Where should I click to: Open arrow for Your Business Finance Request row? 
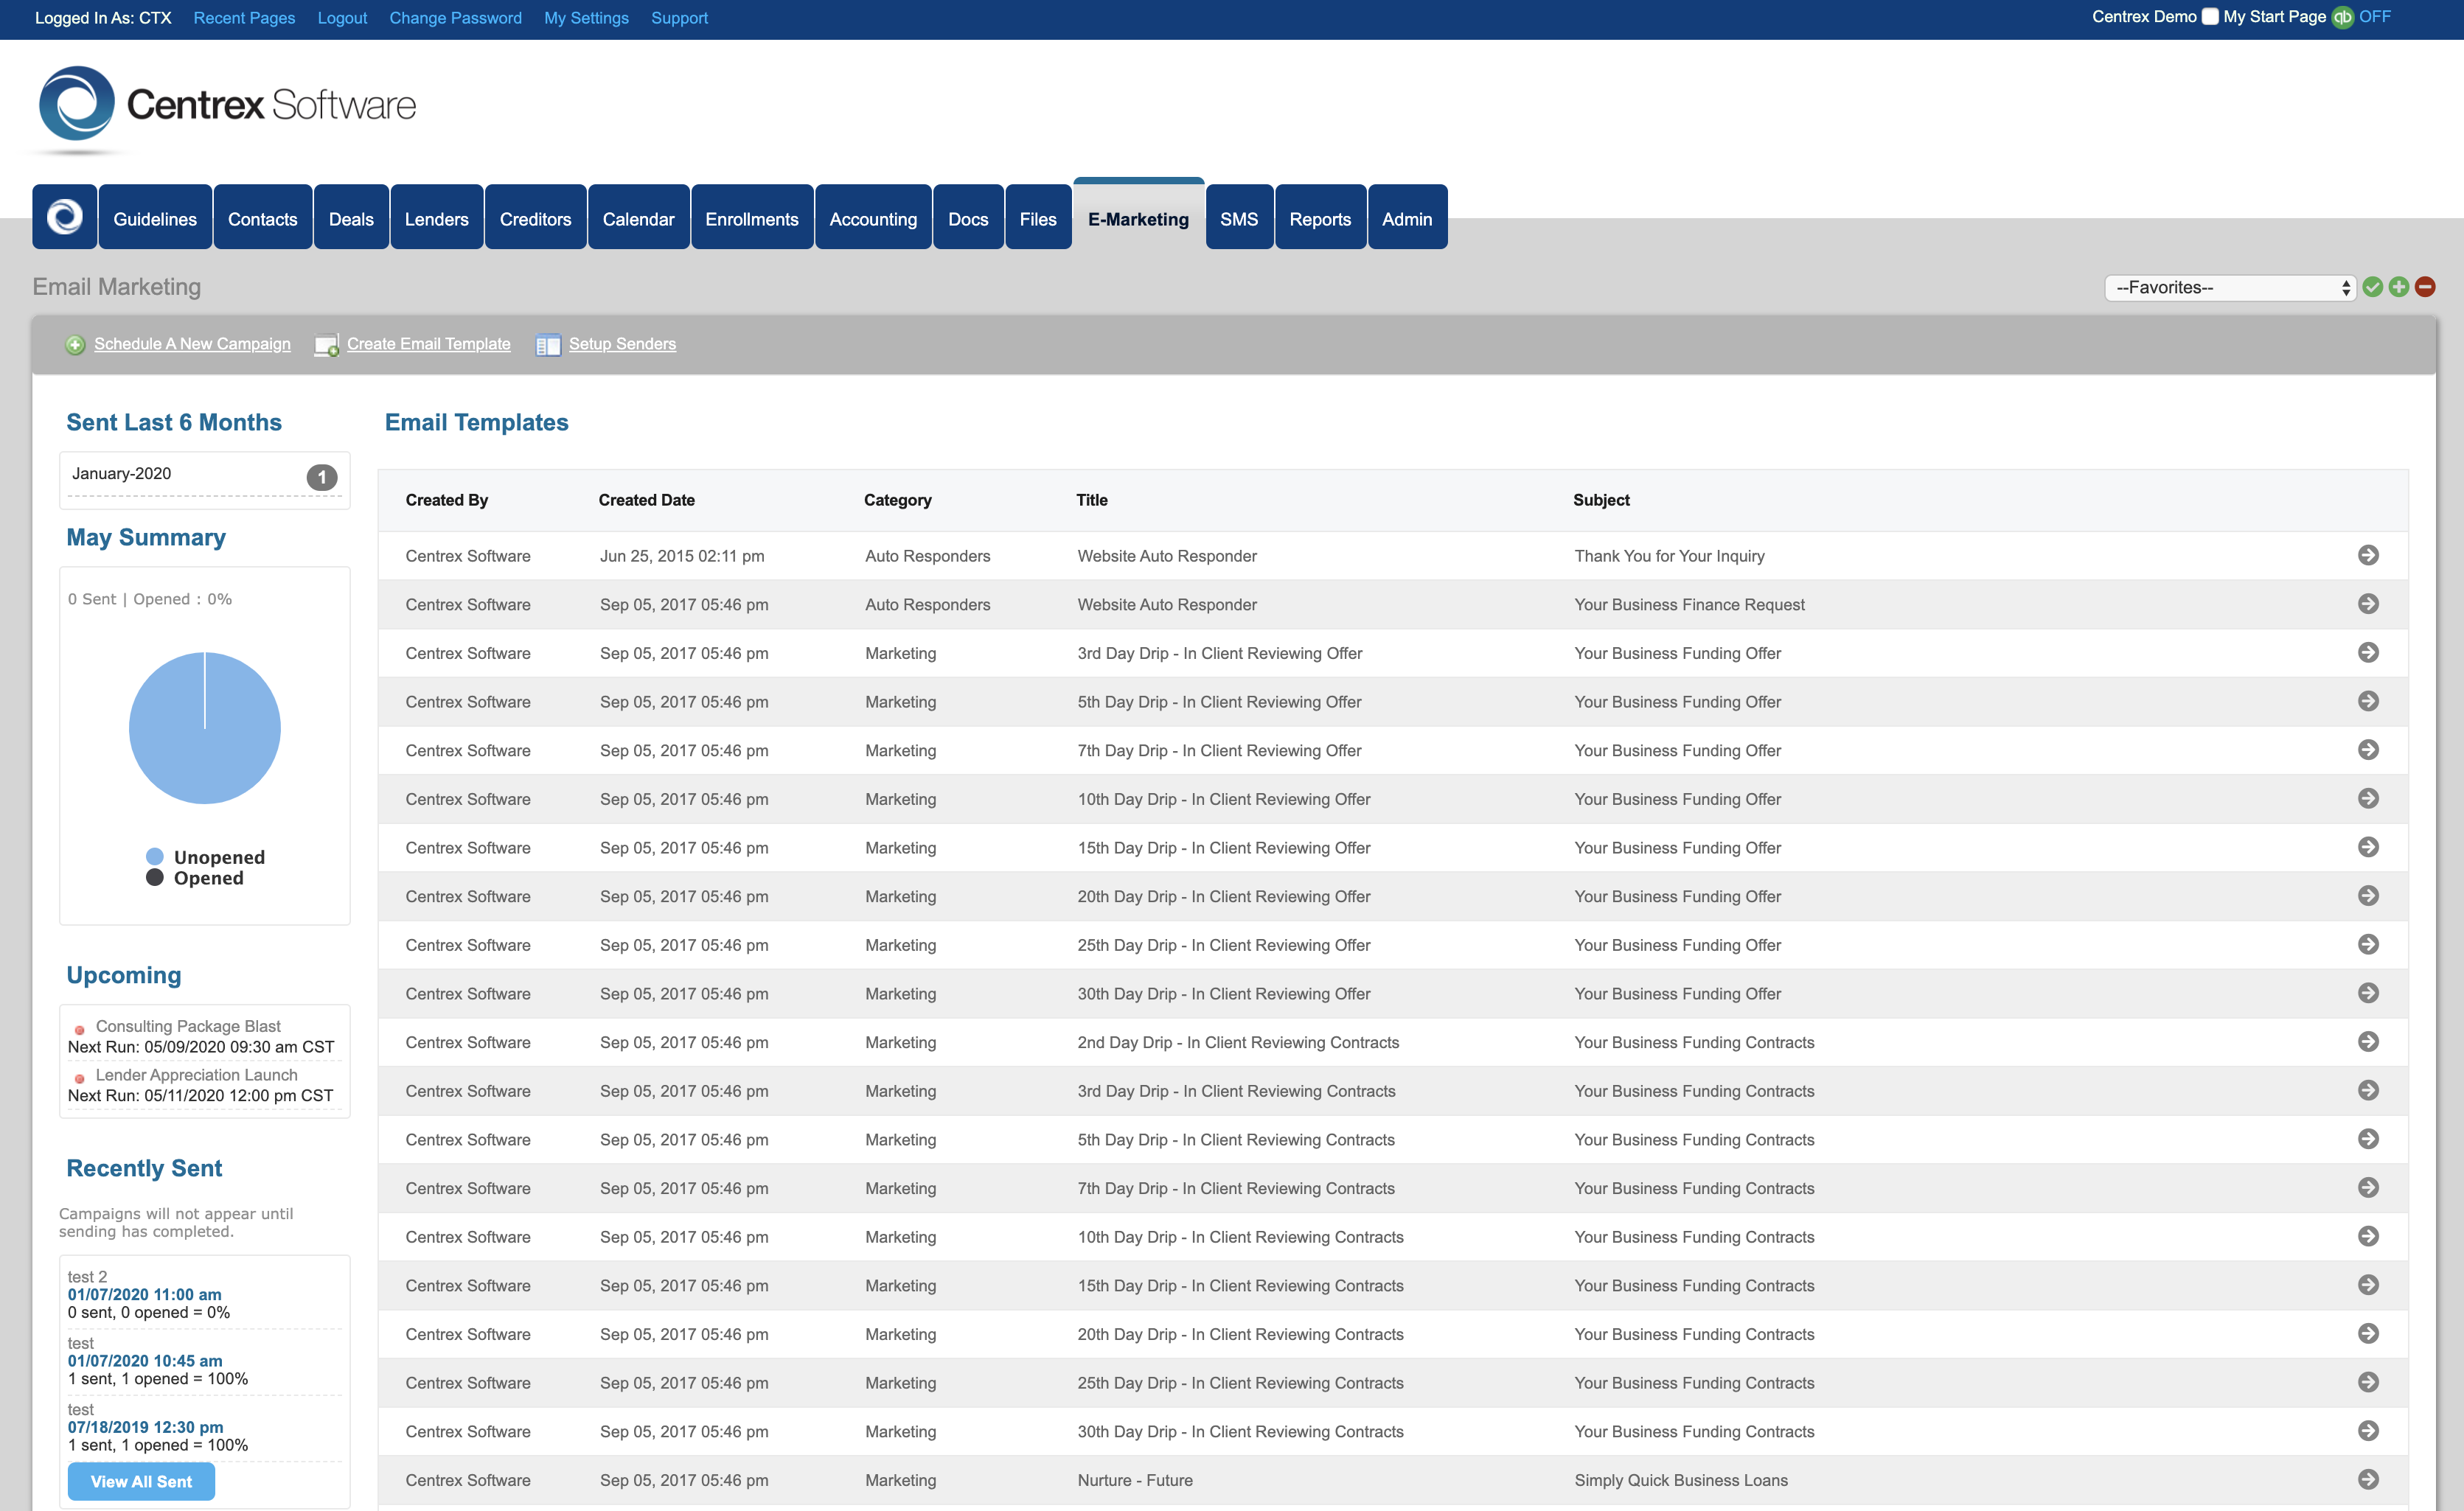[2368, 604]
